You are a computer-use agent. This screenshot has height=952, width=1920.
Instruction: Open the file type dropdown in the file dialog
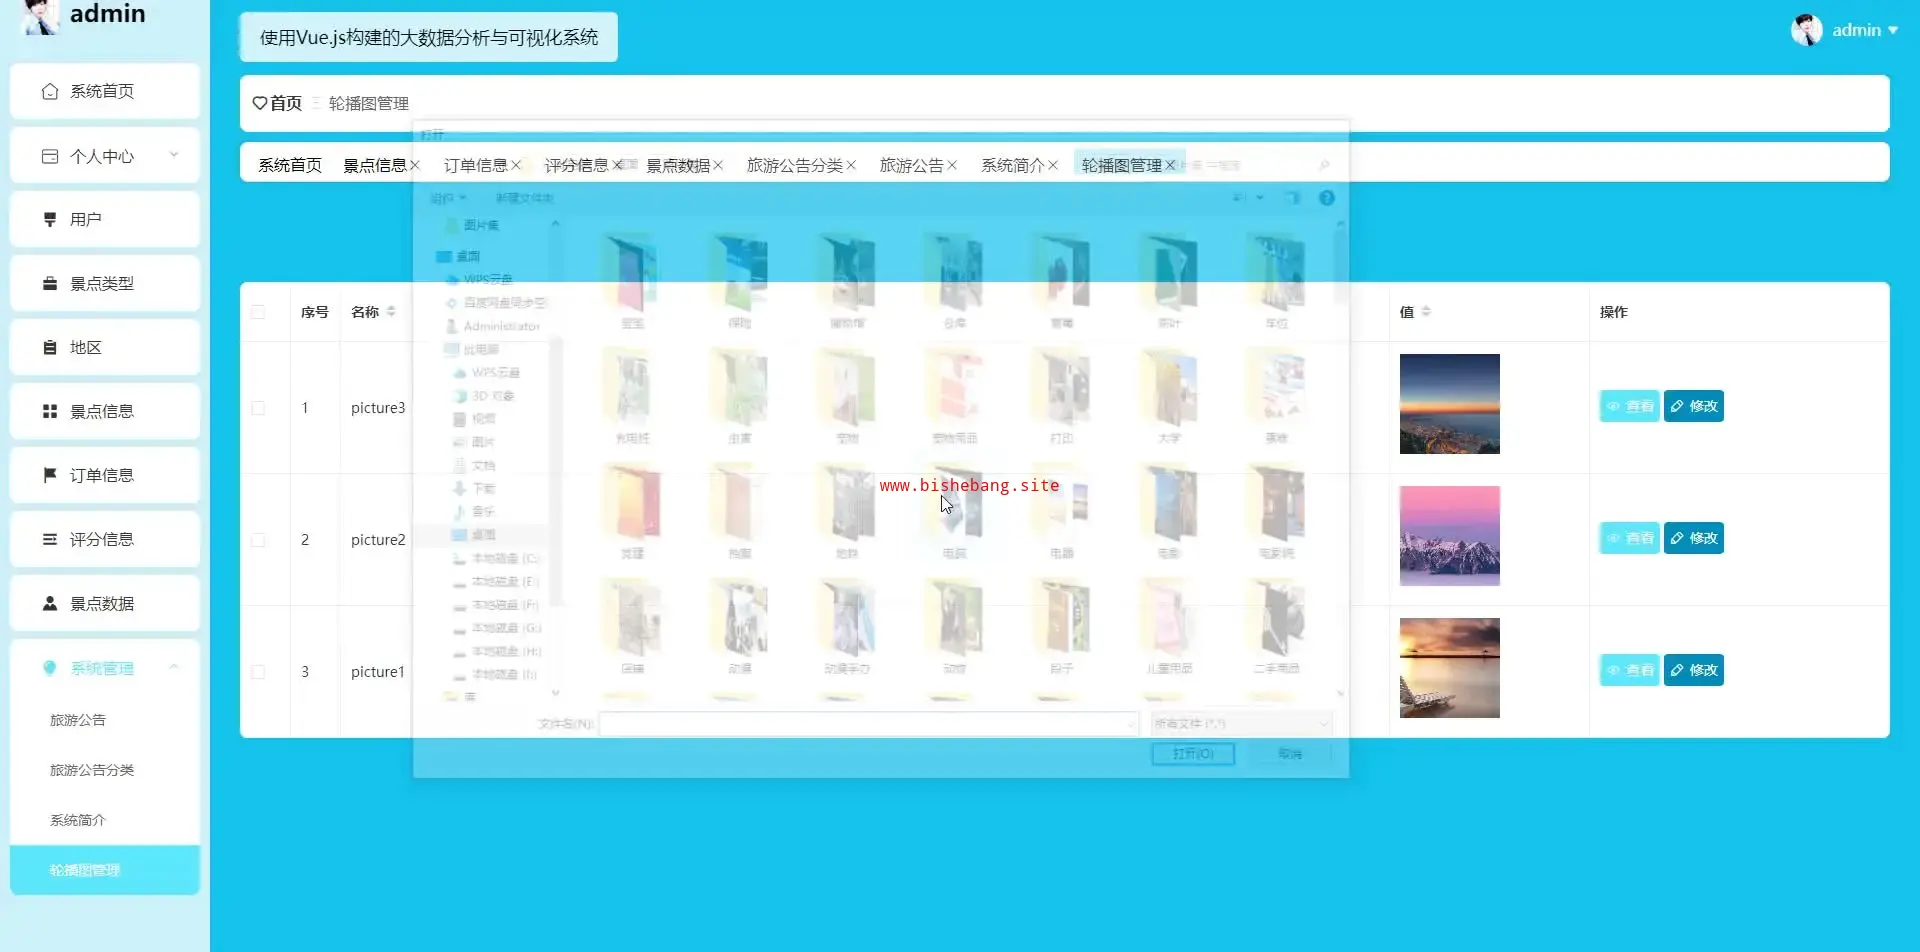[x=1241, y=723]
